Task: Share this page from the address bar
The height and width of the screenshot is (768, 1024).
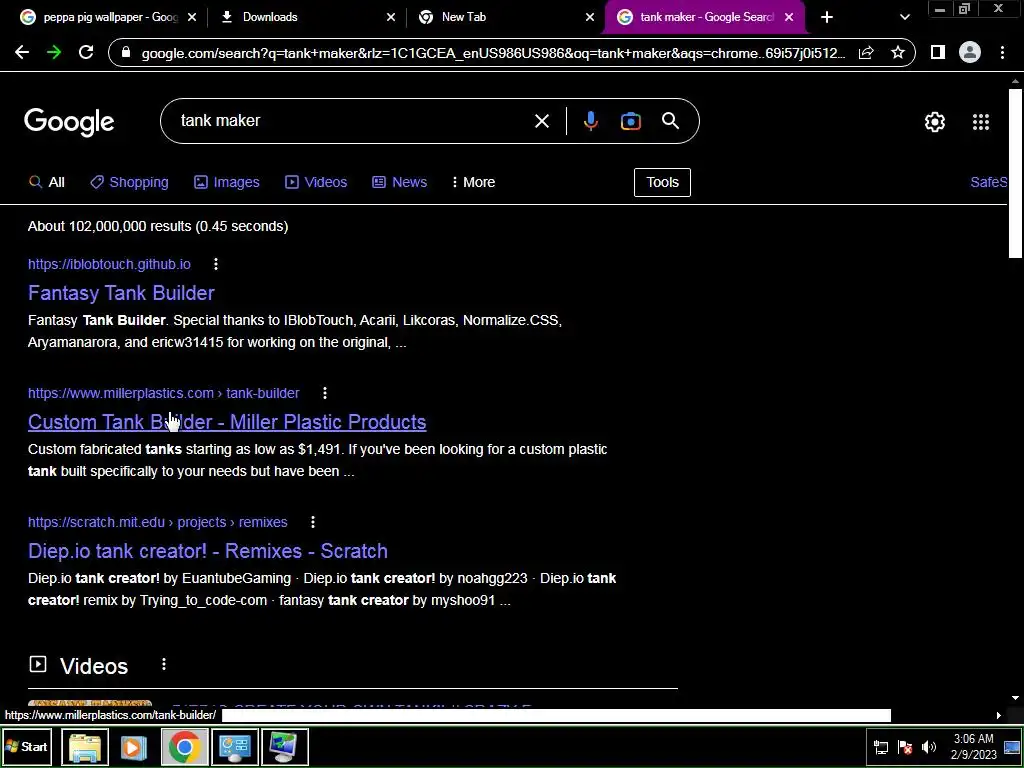Action: point(866,53)
